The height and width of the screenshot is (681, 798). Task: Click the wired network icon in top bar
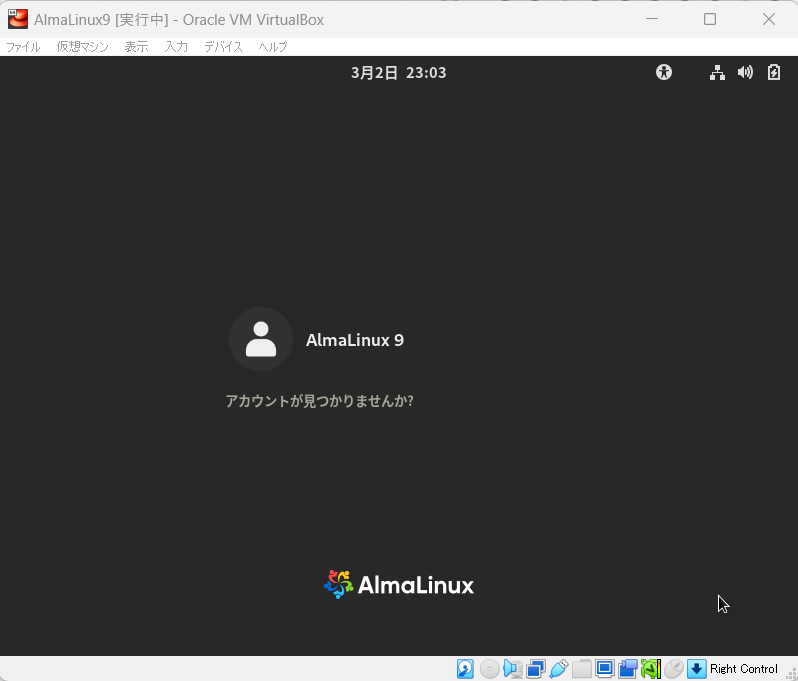[x=718, y=72]
